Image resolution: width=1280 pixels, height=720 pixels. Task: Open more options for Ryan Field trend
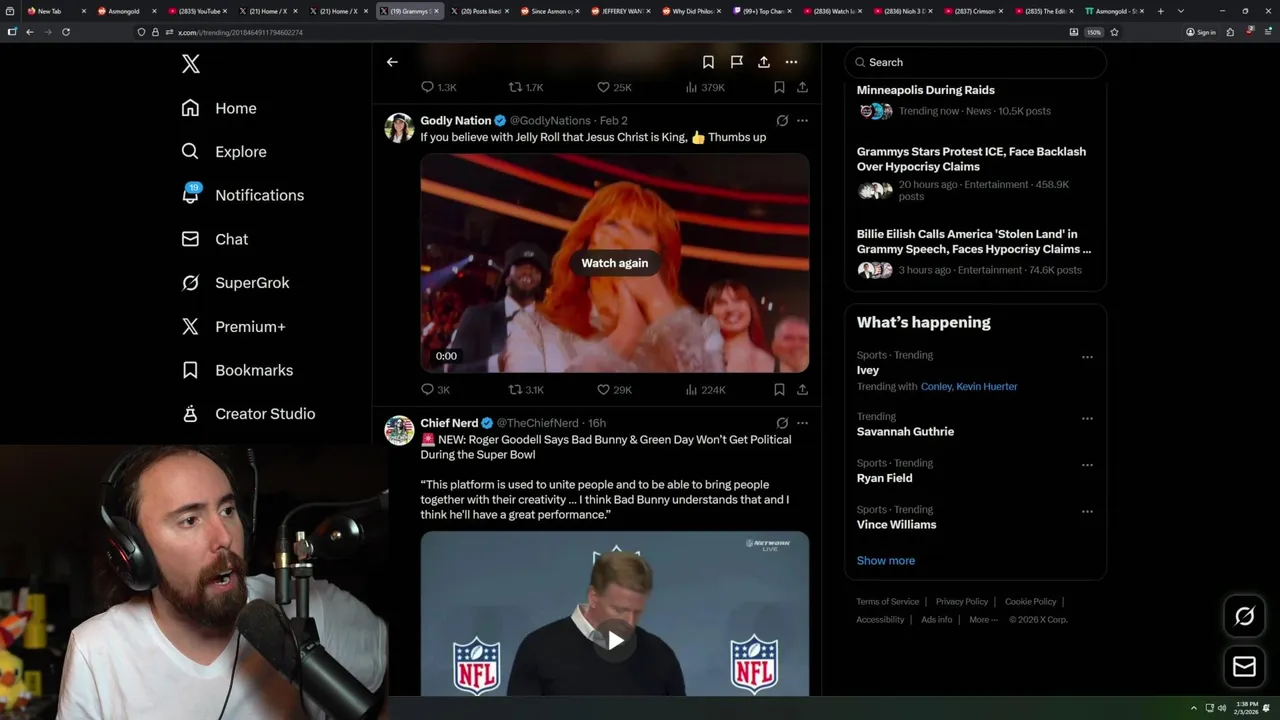(1087, 465)
